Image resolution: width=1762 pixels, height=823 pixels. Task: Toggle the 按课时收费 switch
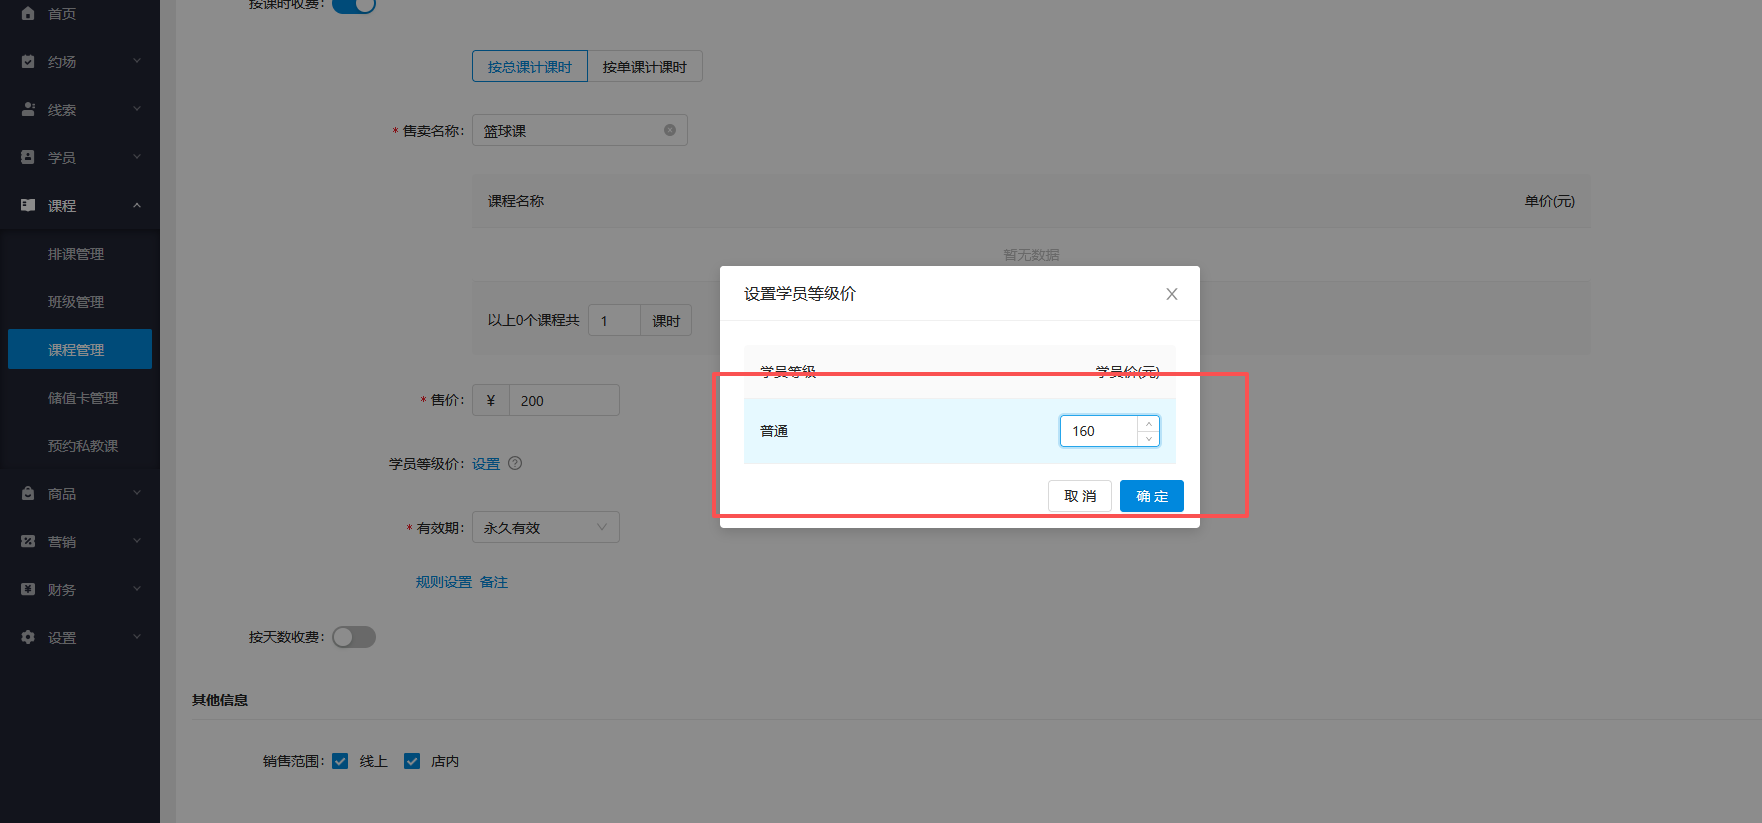click(354, 4)
